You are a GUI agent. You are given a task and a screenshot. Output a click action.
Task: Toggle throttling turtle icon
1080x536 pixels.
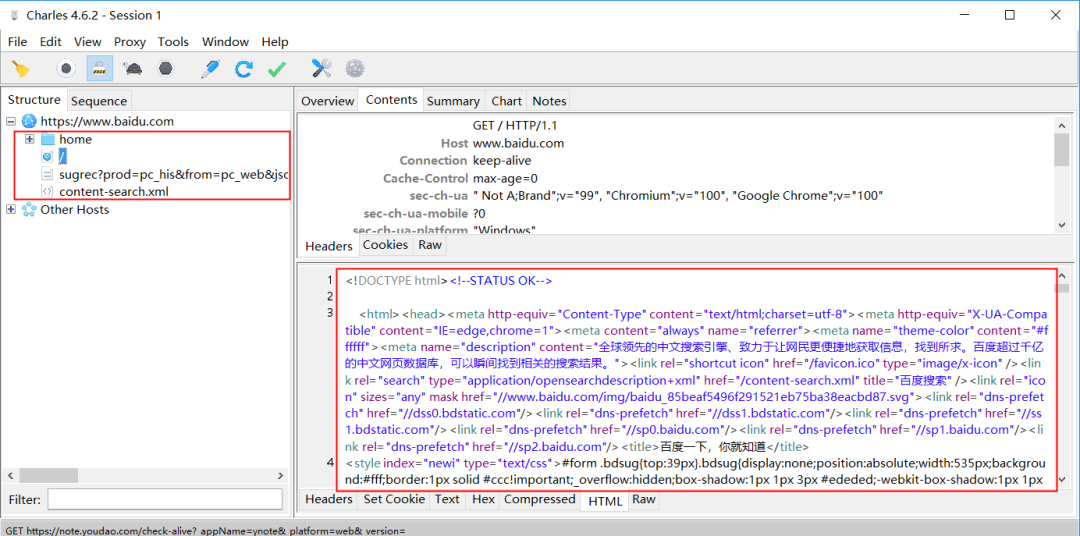click(x=132, y=69)
